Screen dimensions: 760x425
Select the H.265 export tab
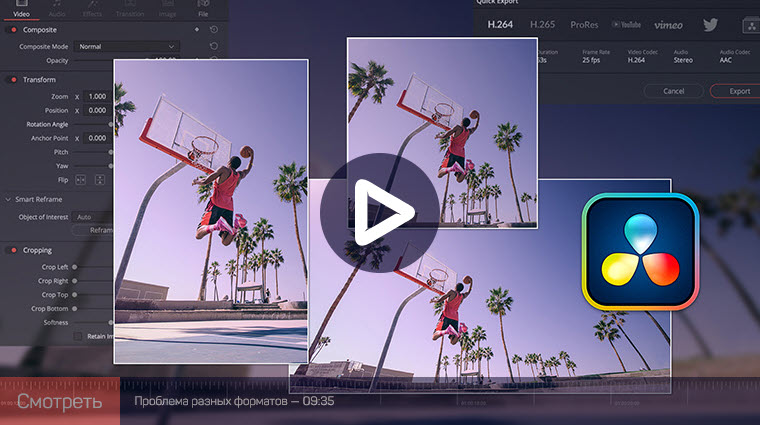pos(542,25)
